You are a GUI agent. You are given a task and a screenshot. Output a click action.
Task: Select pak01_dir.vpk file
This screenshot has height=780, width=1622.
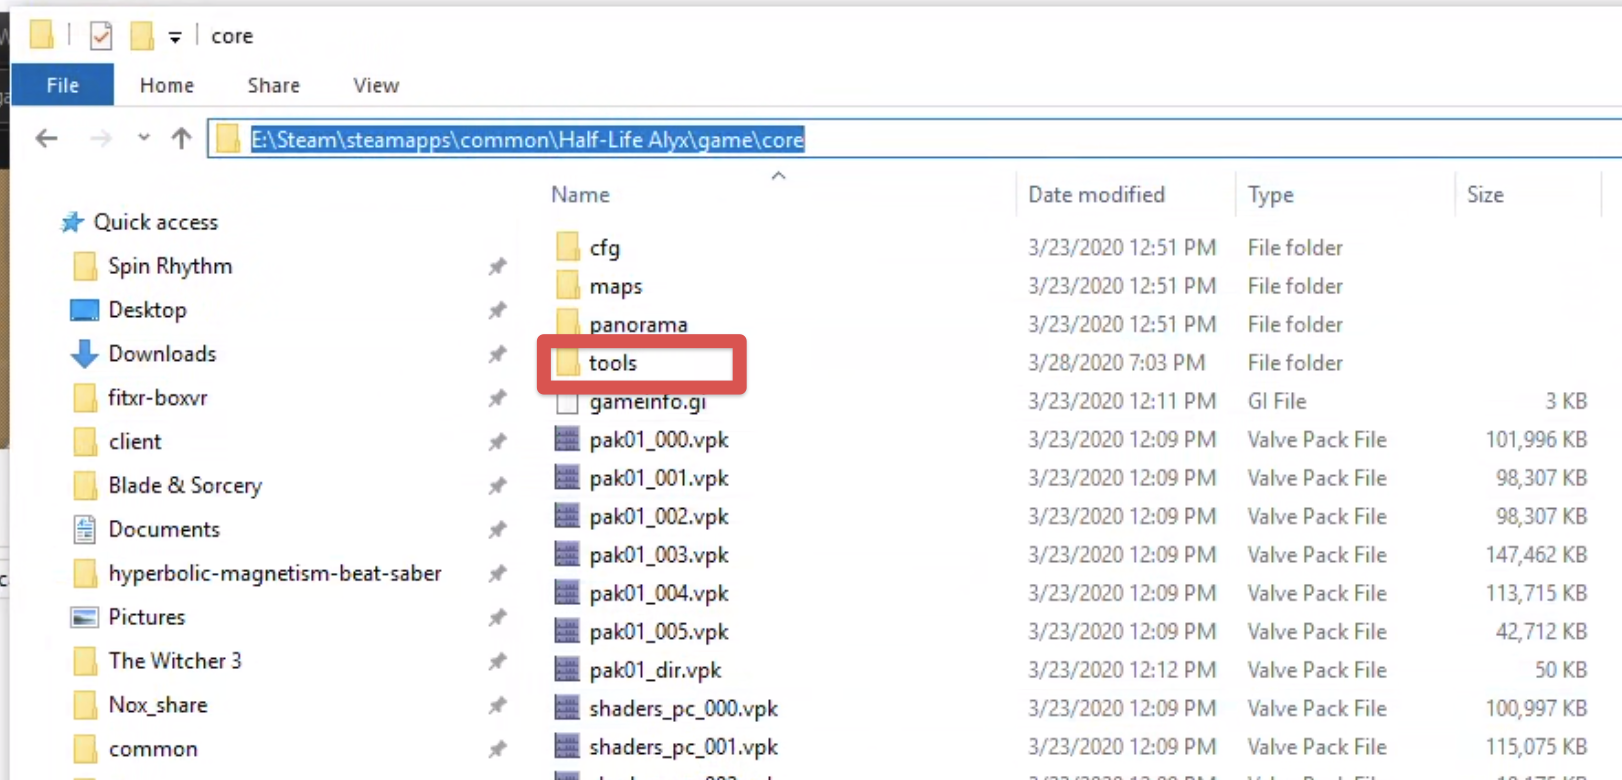(x=655, y=670)
